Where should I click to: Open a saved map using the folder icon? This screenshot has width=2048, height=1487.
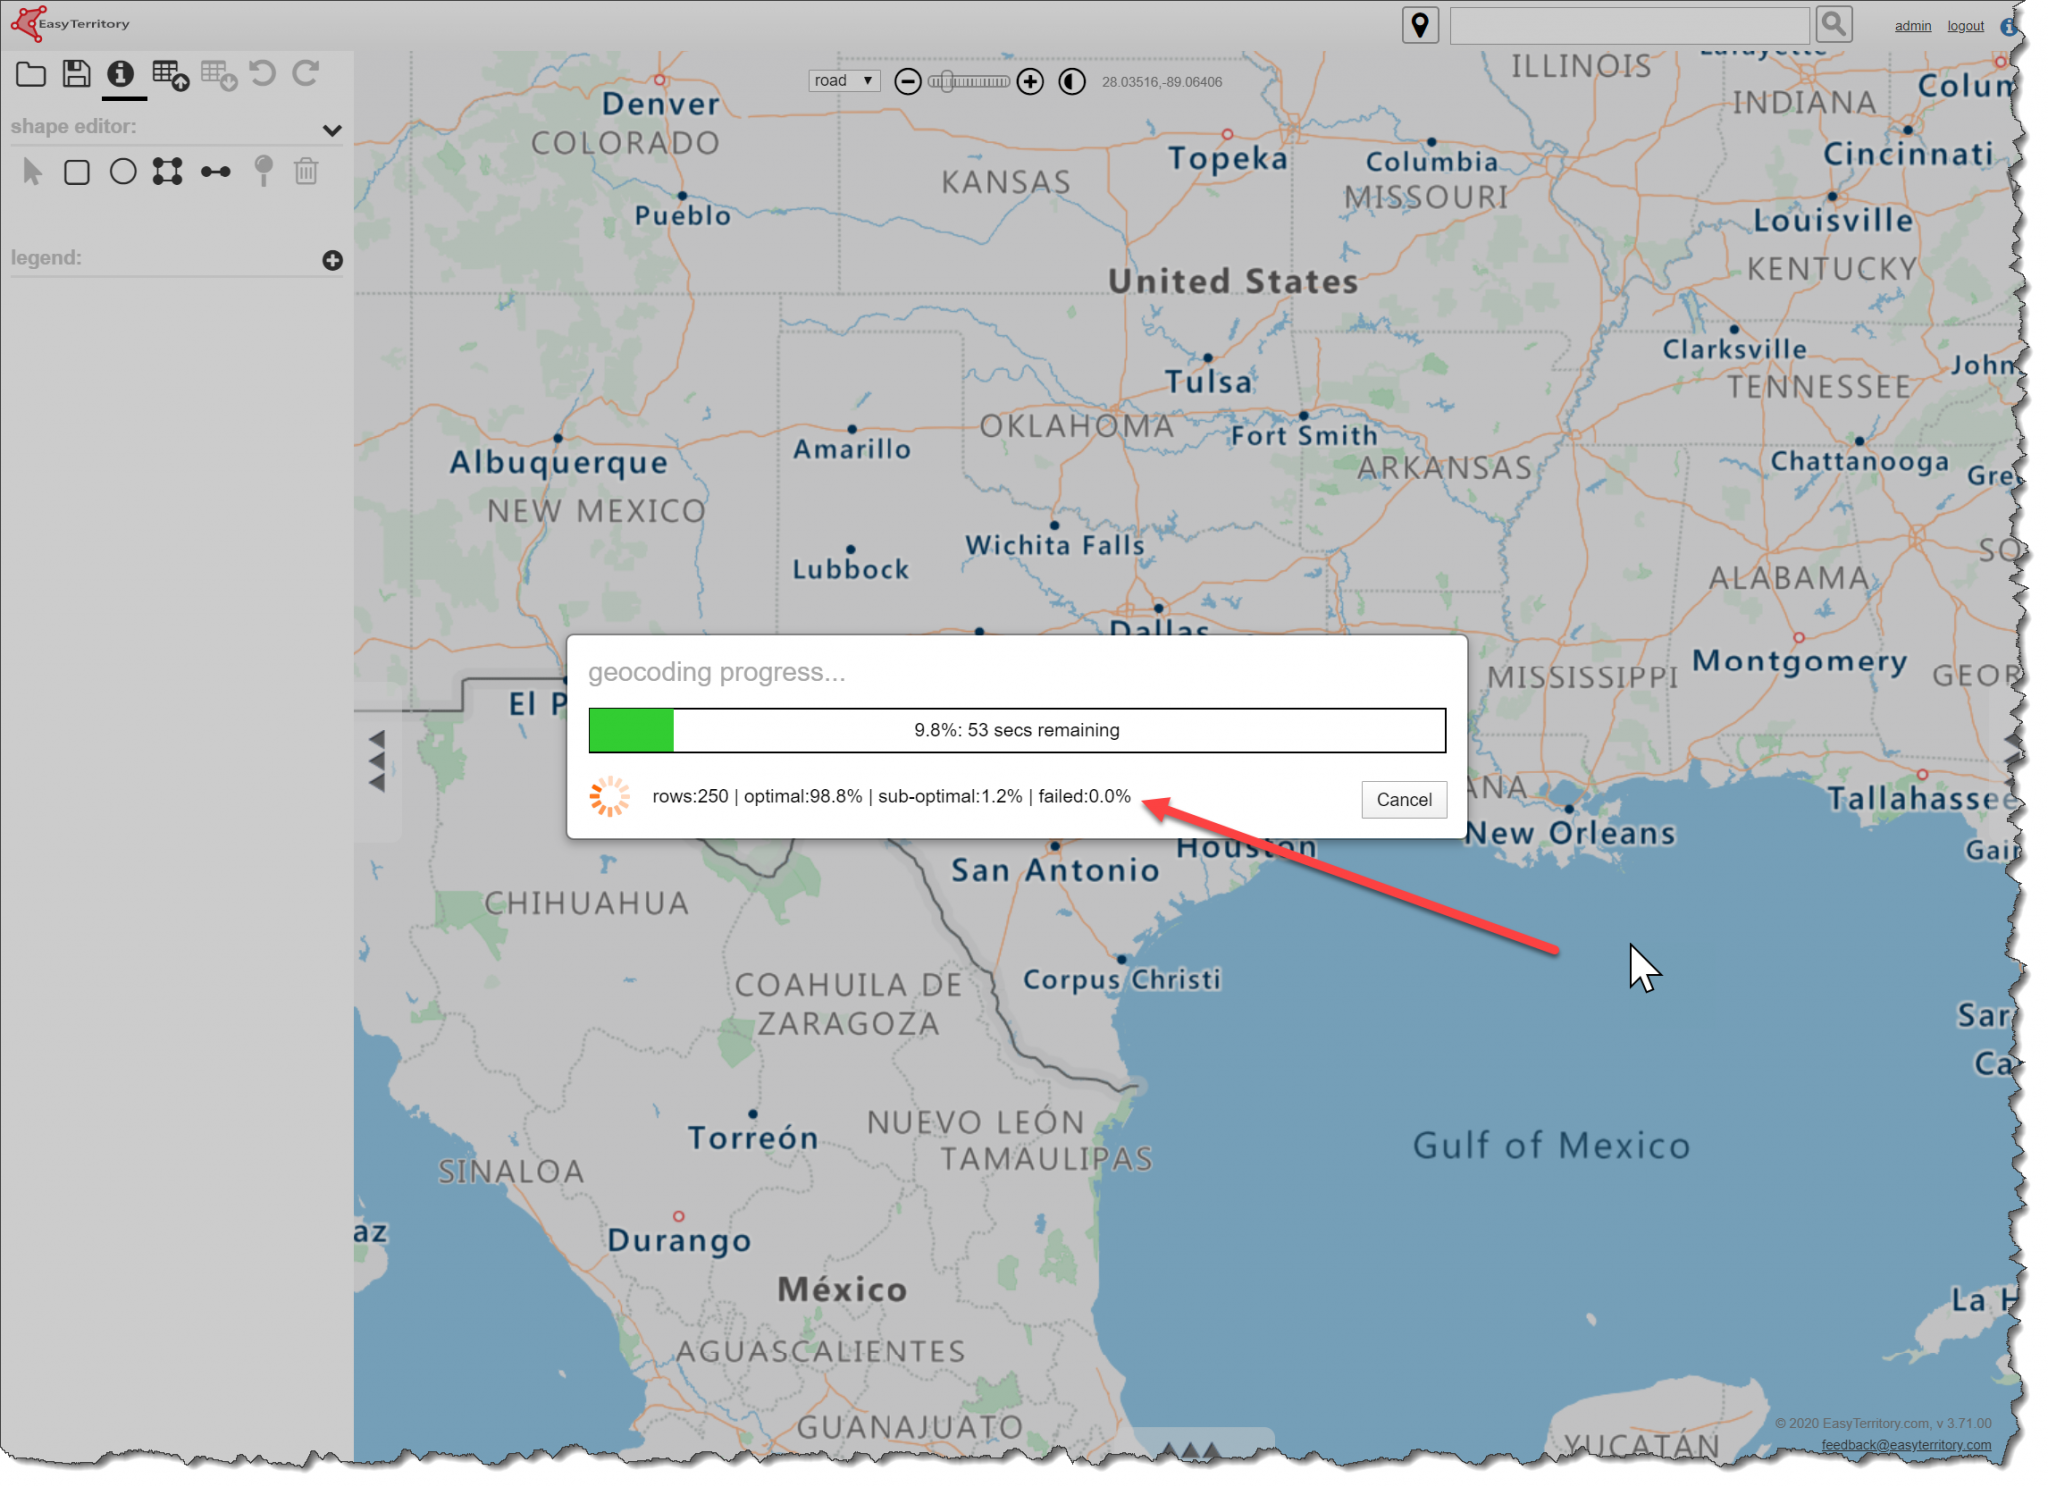coord(30,73)
